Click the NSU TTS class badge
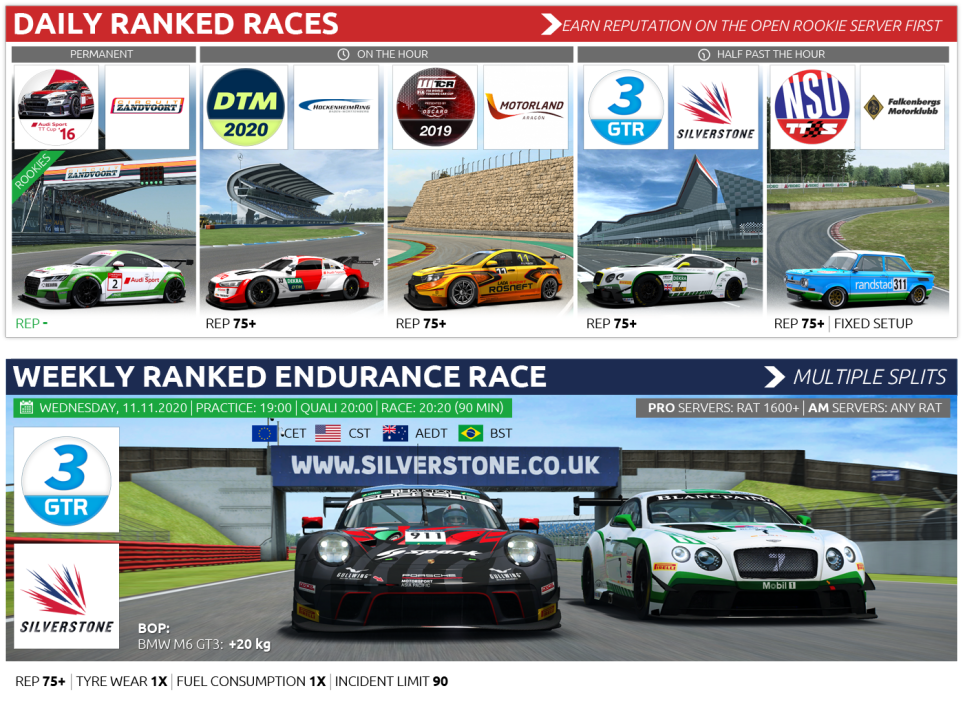963x706 pixels. tap(813, 107)
